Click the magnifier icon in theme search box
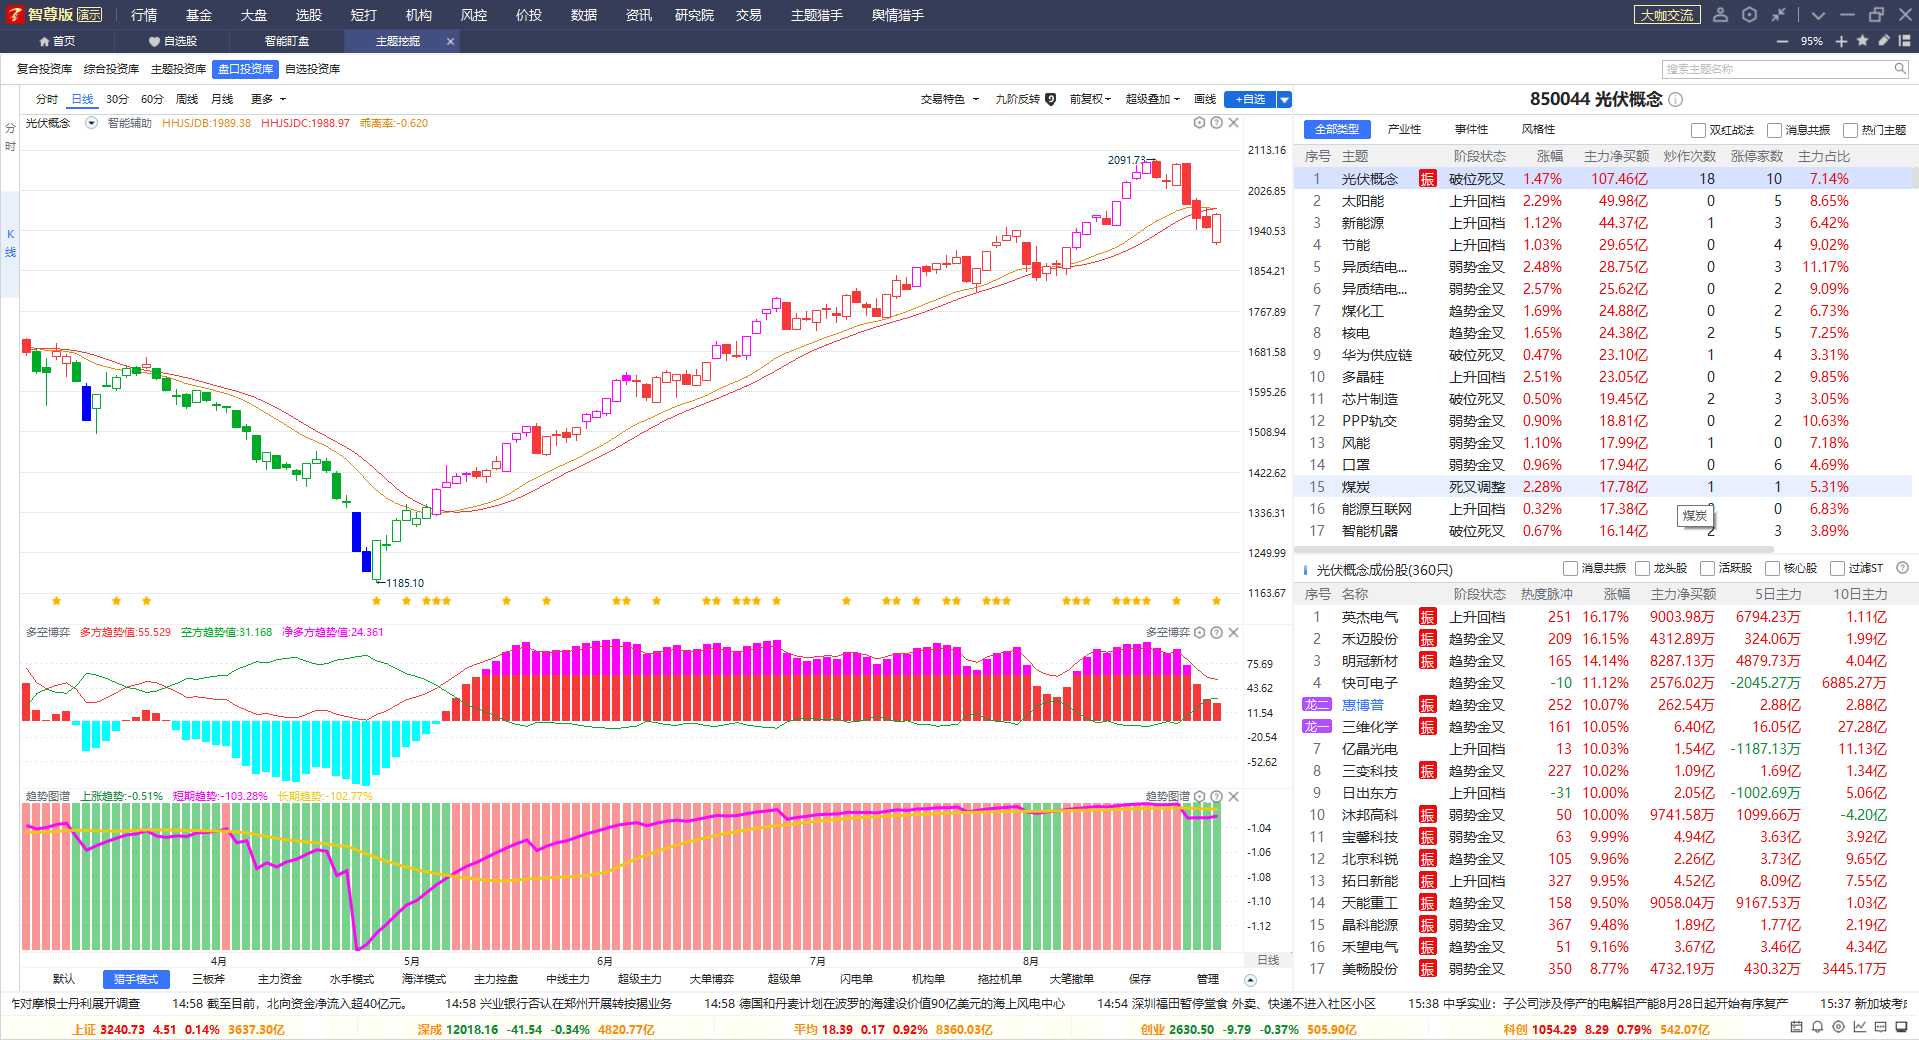This screenshot has height=1040, width=1919. 1899,69
